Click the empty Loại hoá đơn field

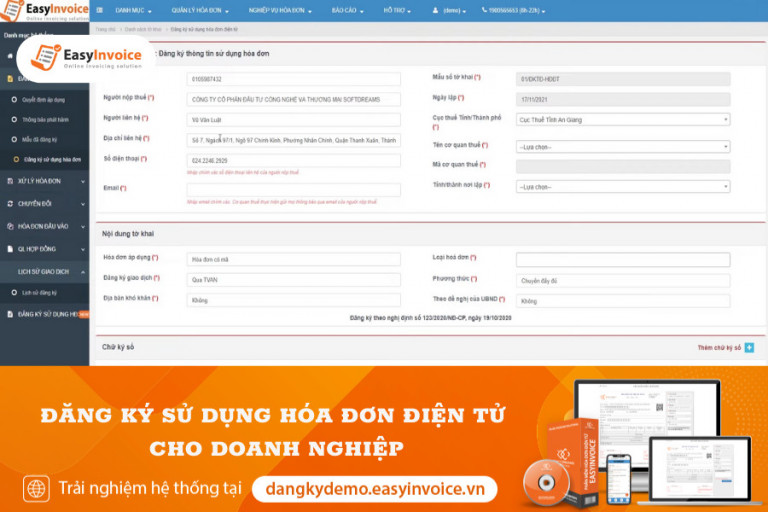[623, 260]
